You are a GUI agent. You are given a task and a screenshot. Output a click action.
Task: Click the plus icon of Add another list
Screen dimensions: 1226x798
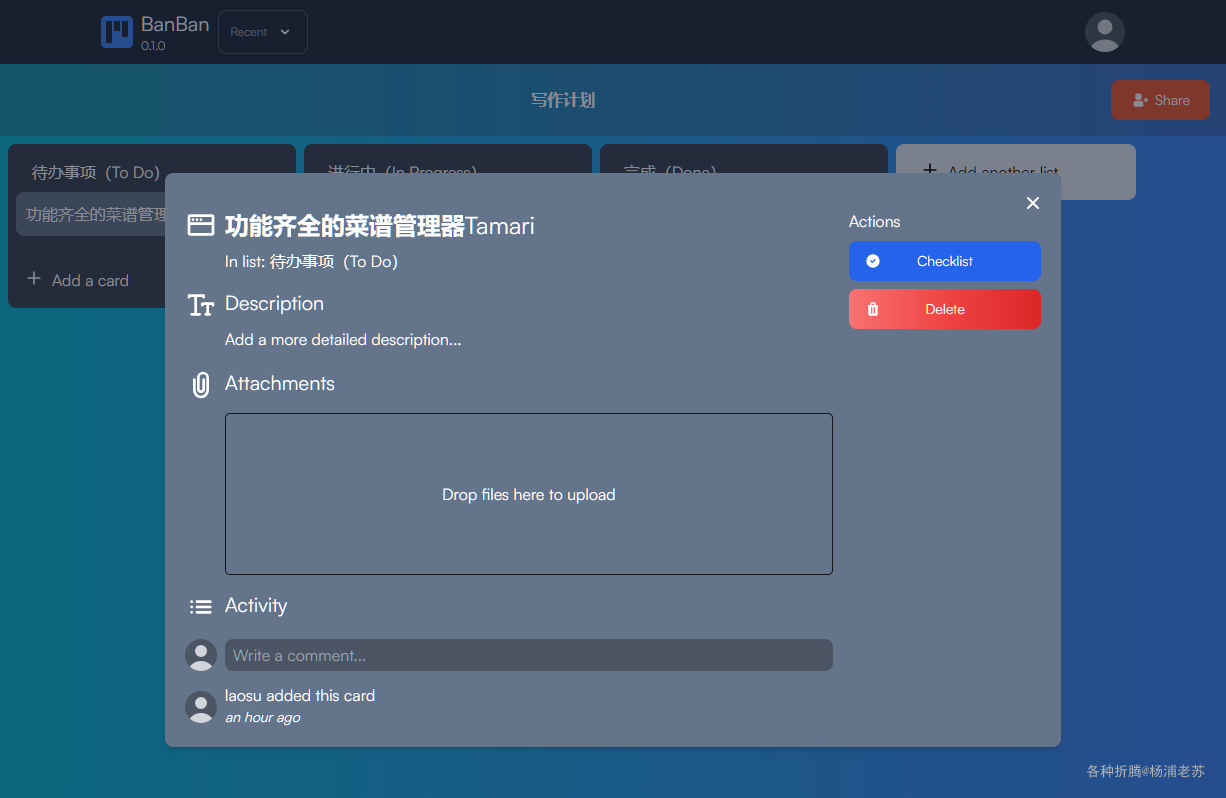point(930,171)
